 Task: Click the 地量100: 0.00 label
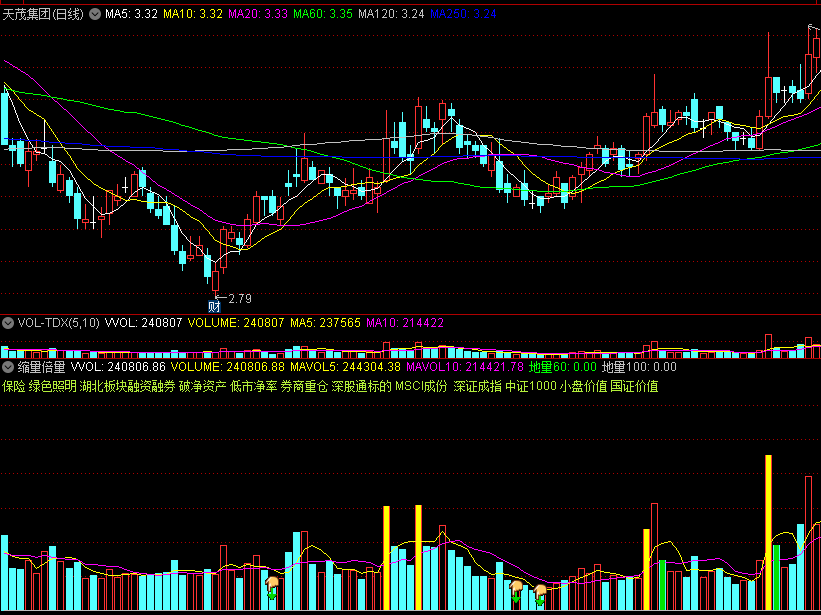[x=639, y=367]
